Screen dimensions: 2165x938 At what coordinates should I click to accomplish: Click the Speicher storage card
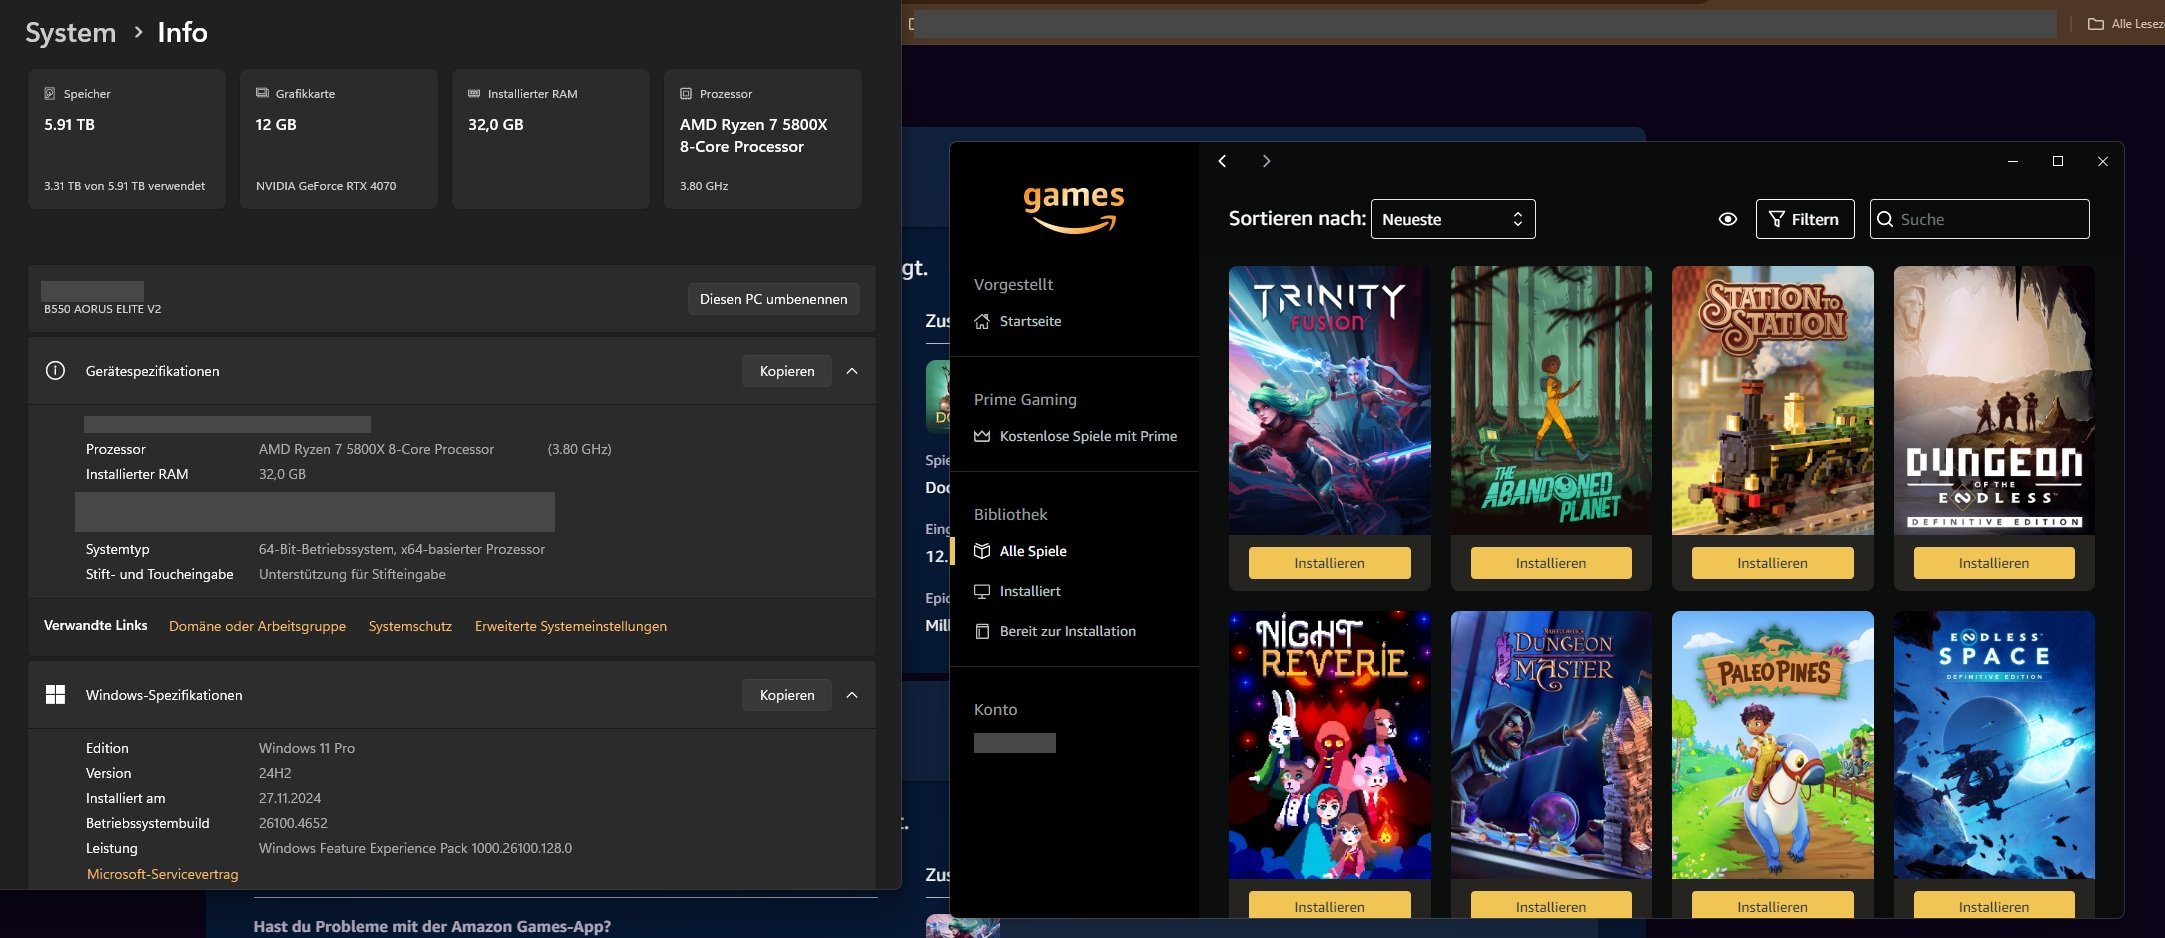[x=127, y=139]
